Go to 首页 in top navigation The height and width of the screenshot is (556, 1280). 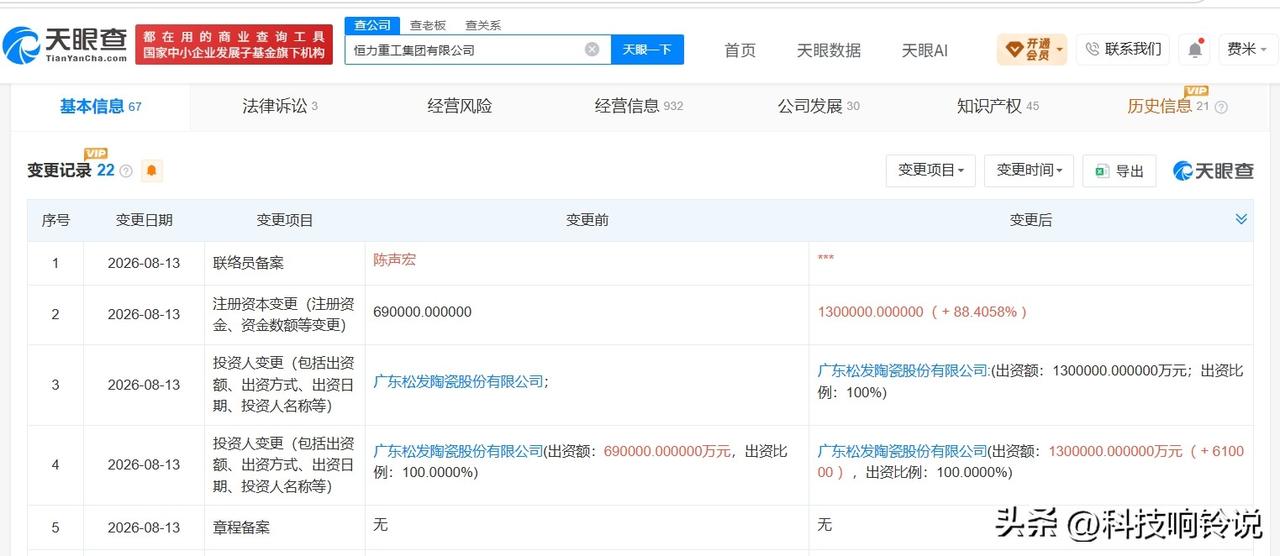[740, 50]
